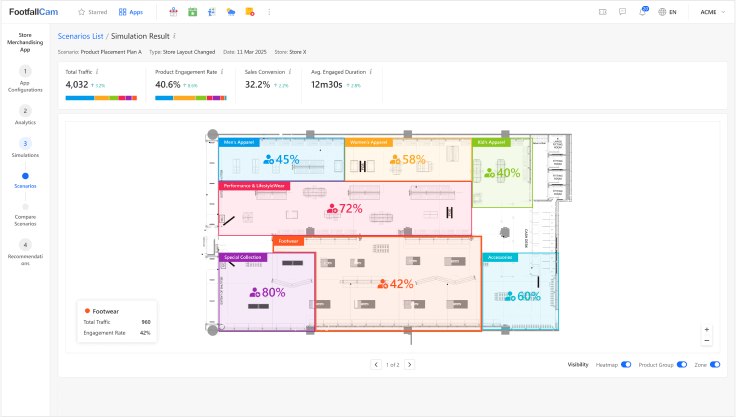Click the '1 of 2' page indicator
Image resolution: width=736 pixels, height=417 pixels.
click(x=392, y=365)
